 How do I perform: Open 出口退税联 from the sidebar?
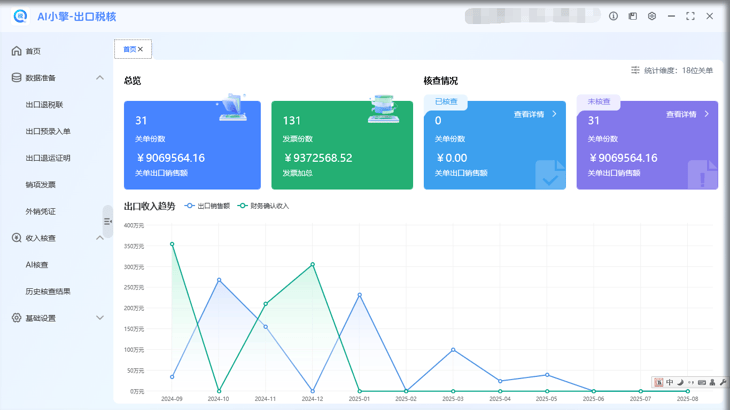tap(44, 105)
